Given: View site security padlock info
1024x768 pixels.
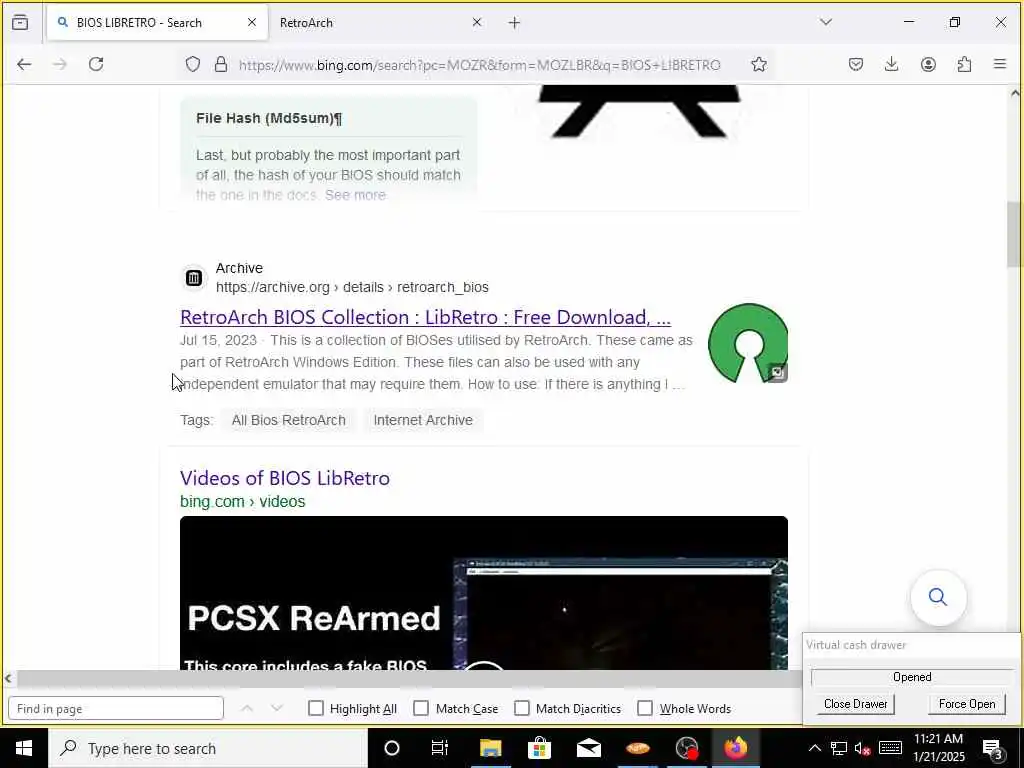Looking at the screenshot, I should 221,64.
